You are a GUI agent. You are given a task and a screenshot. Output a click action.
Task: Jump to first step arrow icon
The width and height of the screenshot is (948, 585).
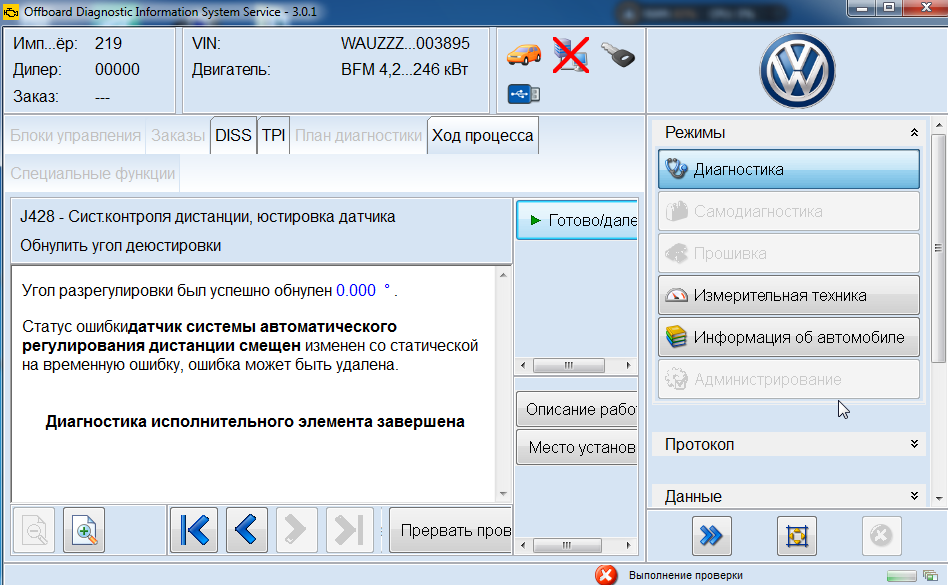pyautogui.click(x=192, y=530)
